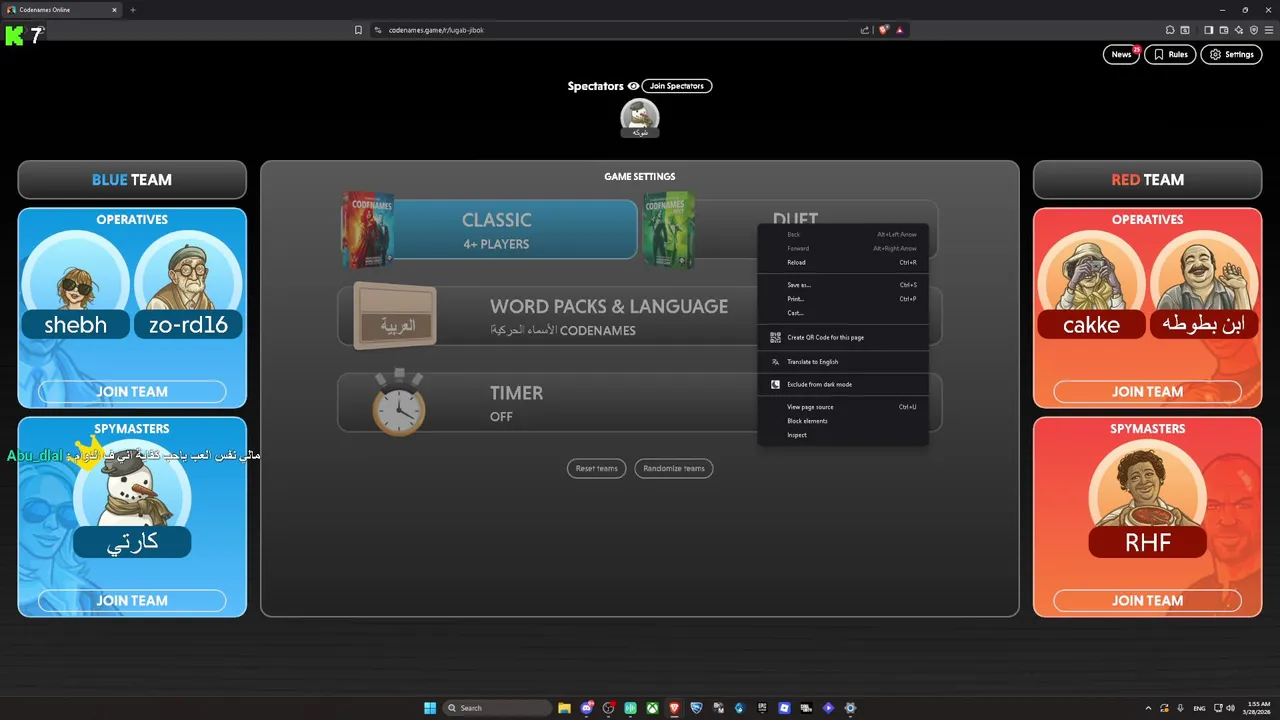Open File Explorer from taskbar
Image resolution: width=1280 pixels, height=720 pixels.
pyautogui.click(x=564, y=708)
